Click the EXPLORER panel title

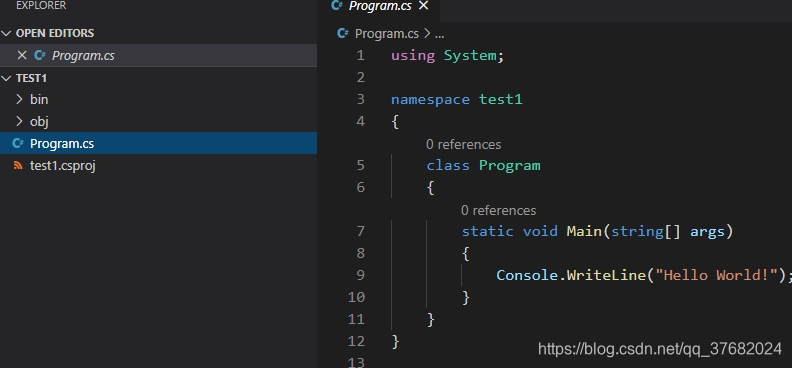[x=41, y=6]
